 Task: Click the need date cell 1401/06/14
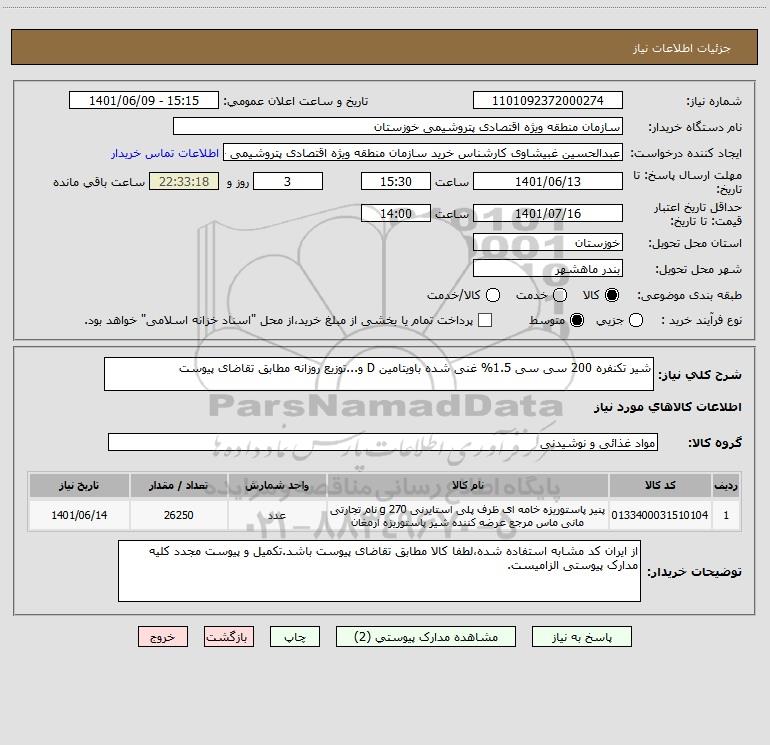(79, 515)
